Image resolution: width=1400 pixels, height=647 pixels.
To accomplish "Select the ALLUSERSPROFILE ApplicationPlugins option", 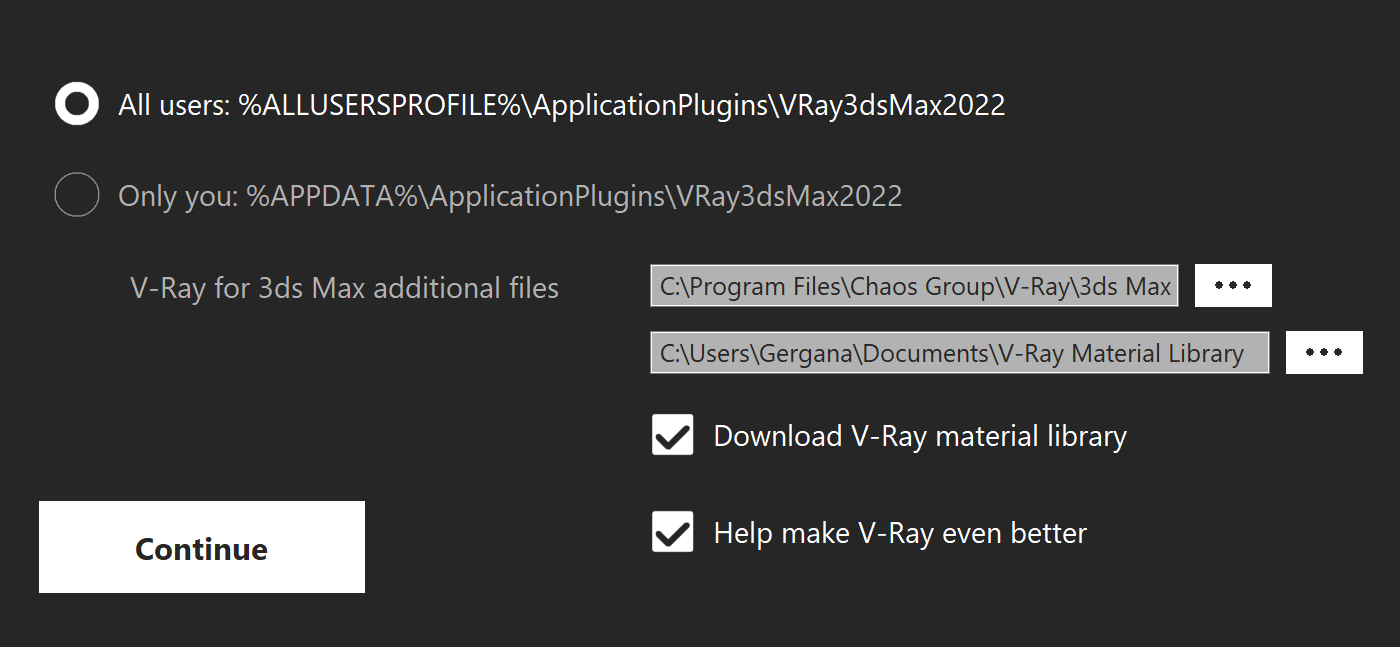I will click(76, 104).
